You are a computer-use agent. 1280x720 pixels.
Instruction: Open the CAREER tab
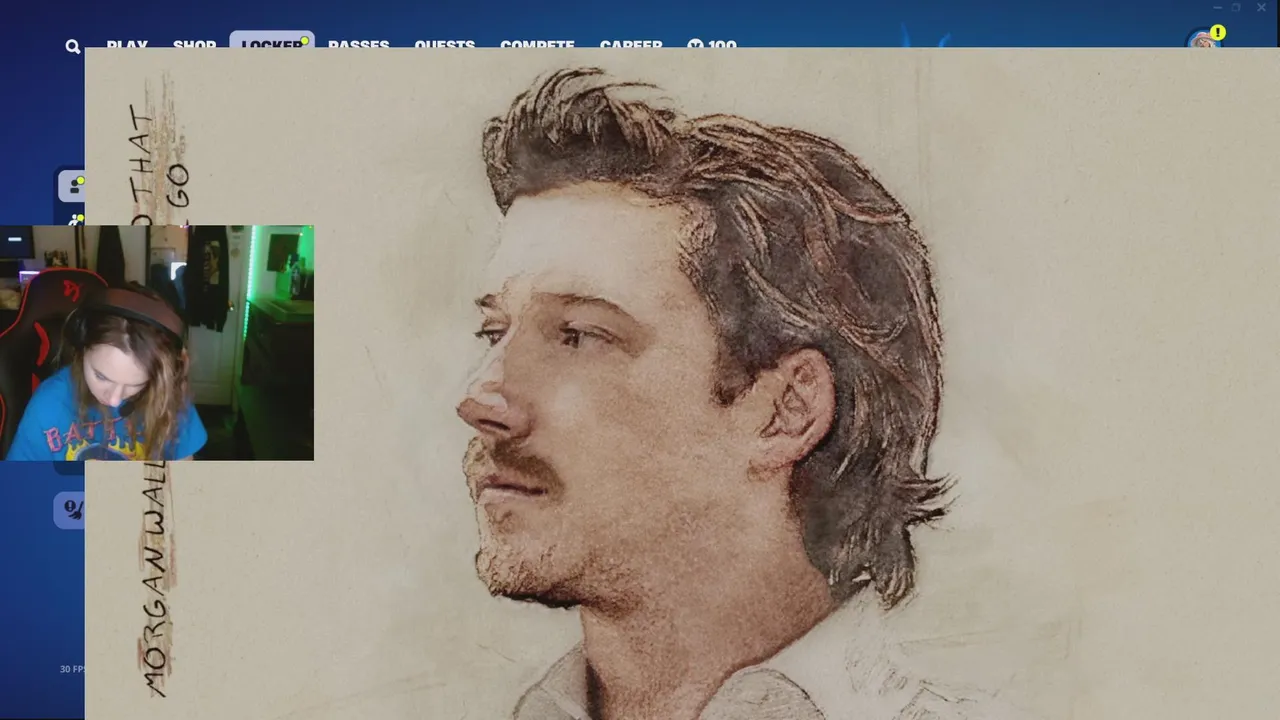click(x=631, y=44)
